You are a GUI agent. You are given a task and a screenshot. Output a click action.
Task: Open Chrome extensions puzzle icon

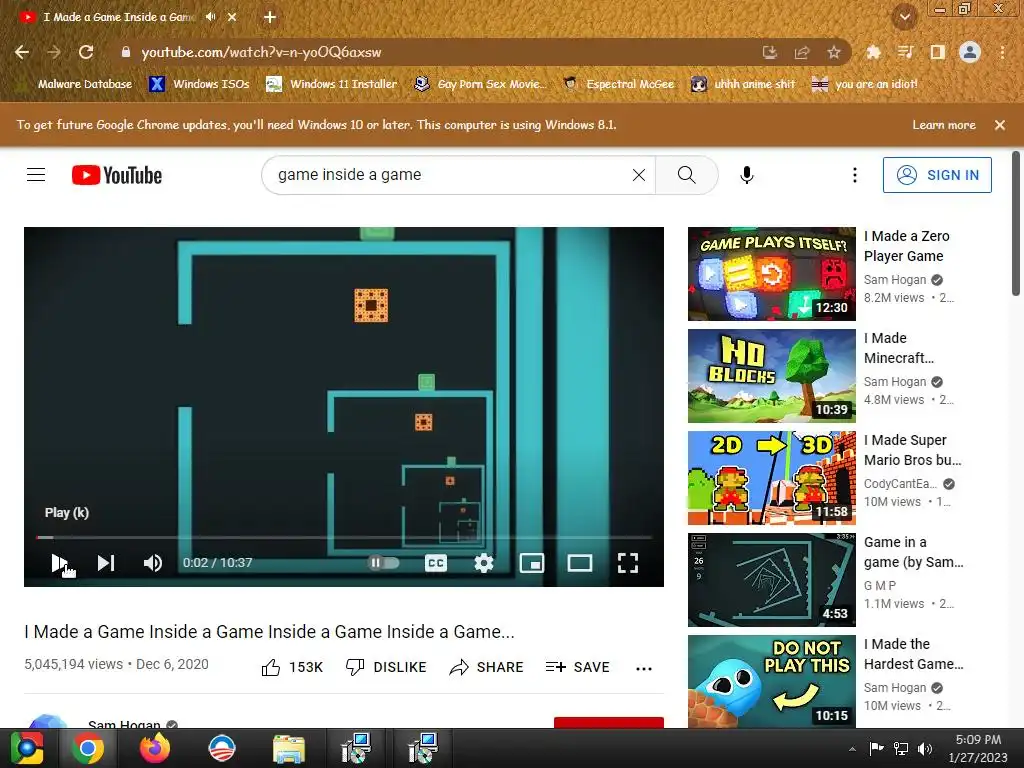[873, 52]
